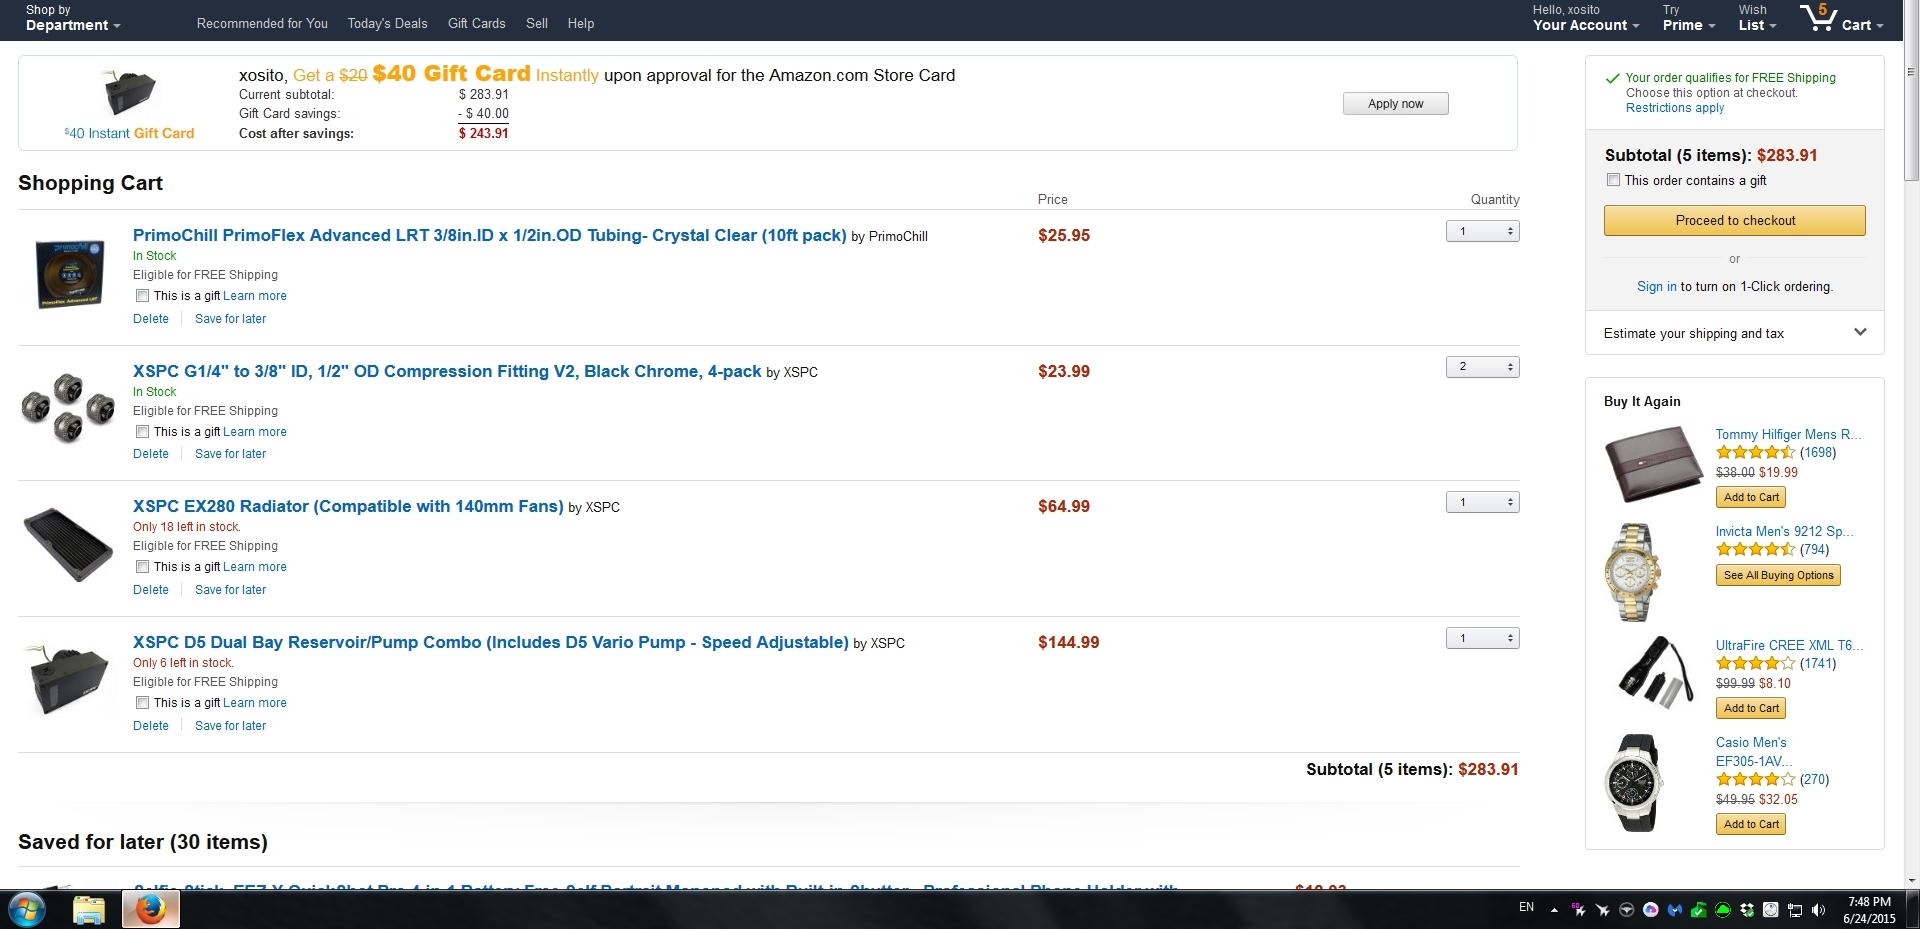Open the Shop by Department menu

point(72,19)
